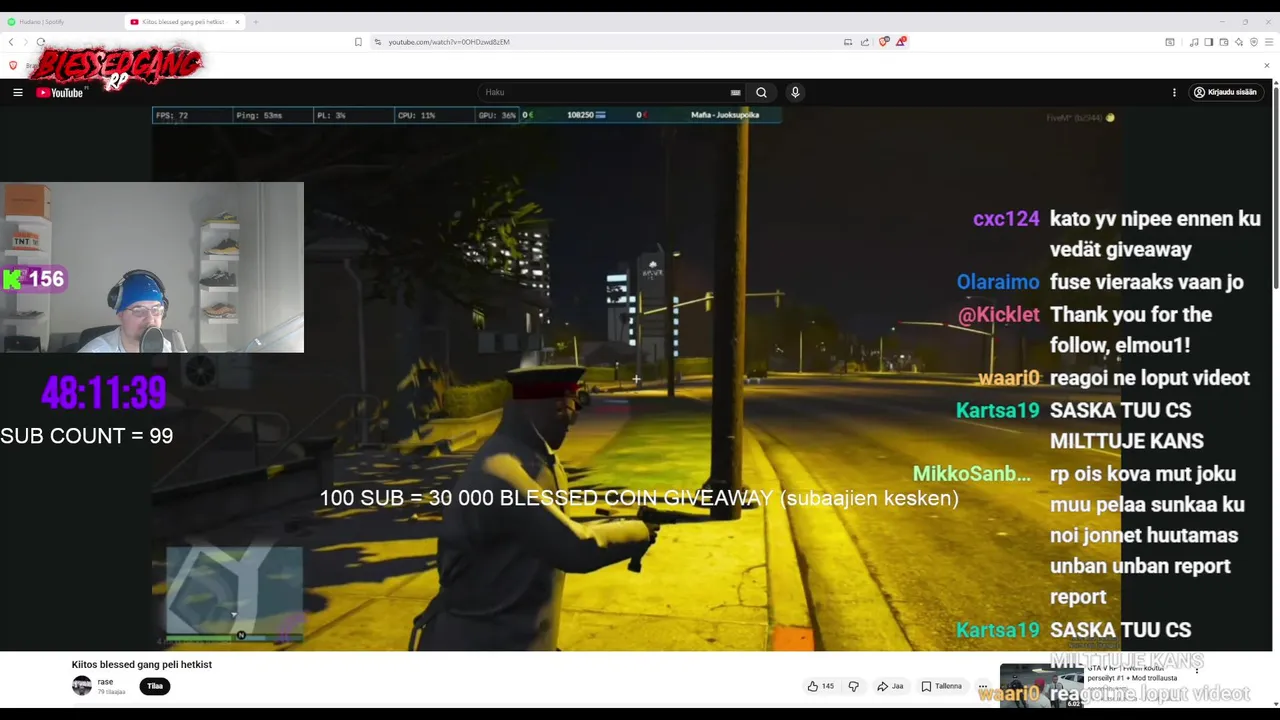Sign in with Kirjaudu sisään button
This screenshot has height=720, width=1280.
pyautogui.click(x=1225, y=92)
